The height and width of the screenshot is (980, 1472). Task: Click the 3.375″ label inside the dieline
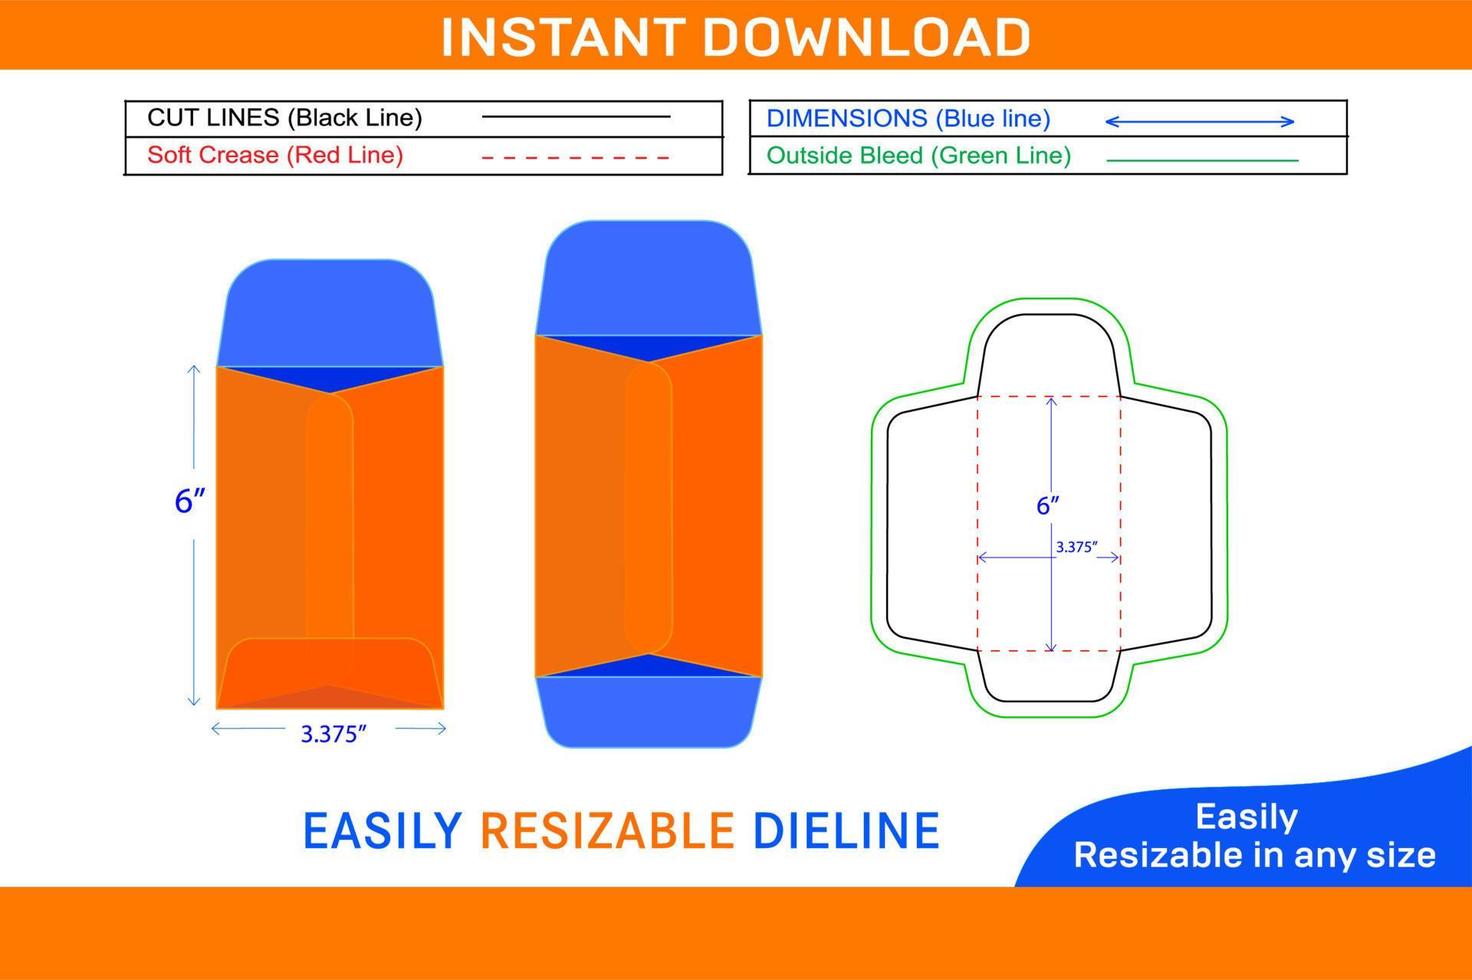(x=1076, y=547)
